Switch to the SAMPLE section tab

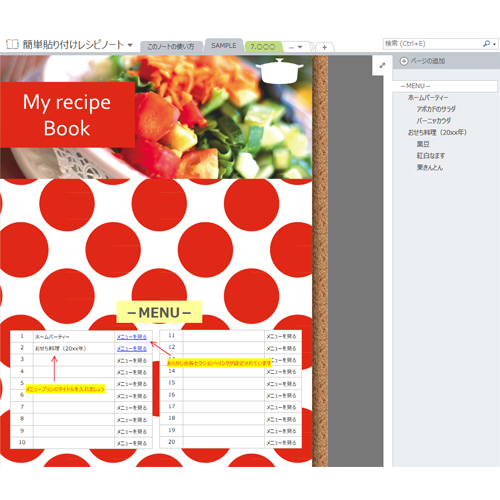(224, 46)
